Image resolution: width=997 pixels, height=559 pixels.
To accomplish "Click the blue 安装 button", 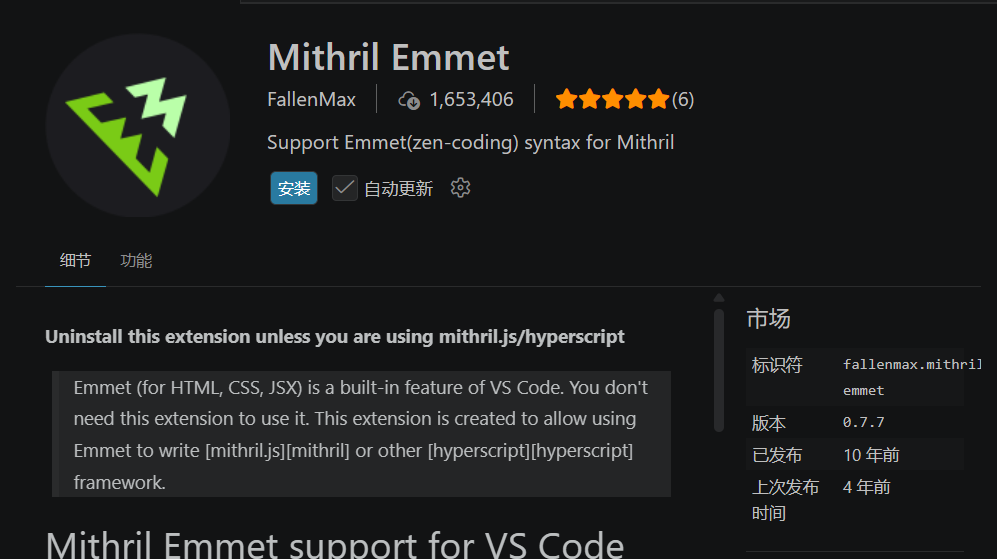I will [294, 188].
